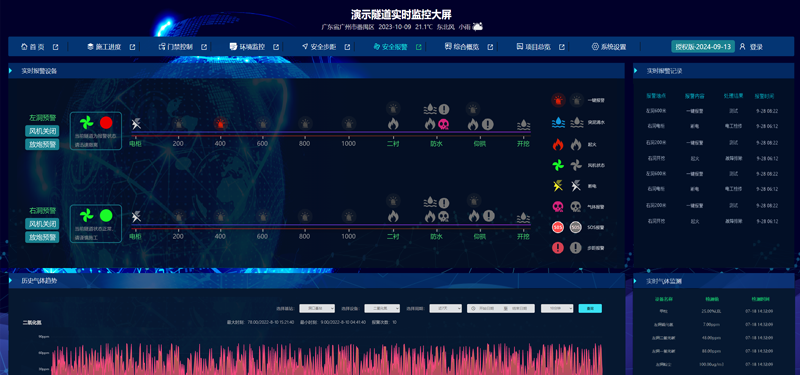Click the start date field in date range picker

(484, 308)
